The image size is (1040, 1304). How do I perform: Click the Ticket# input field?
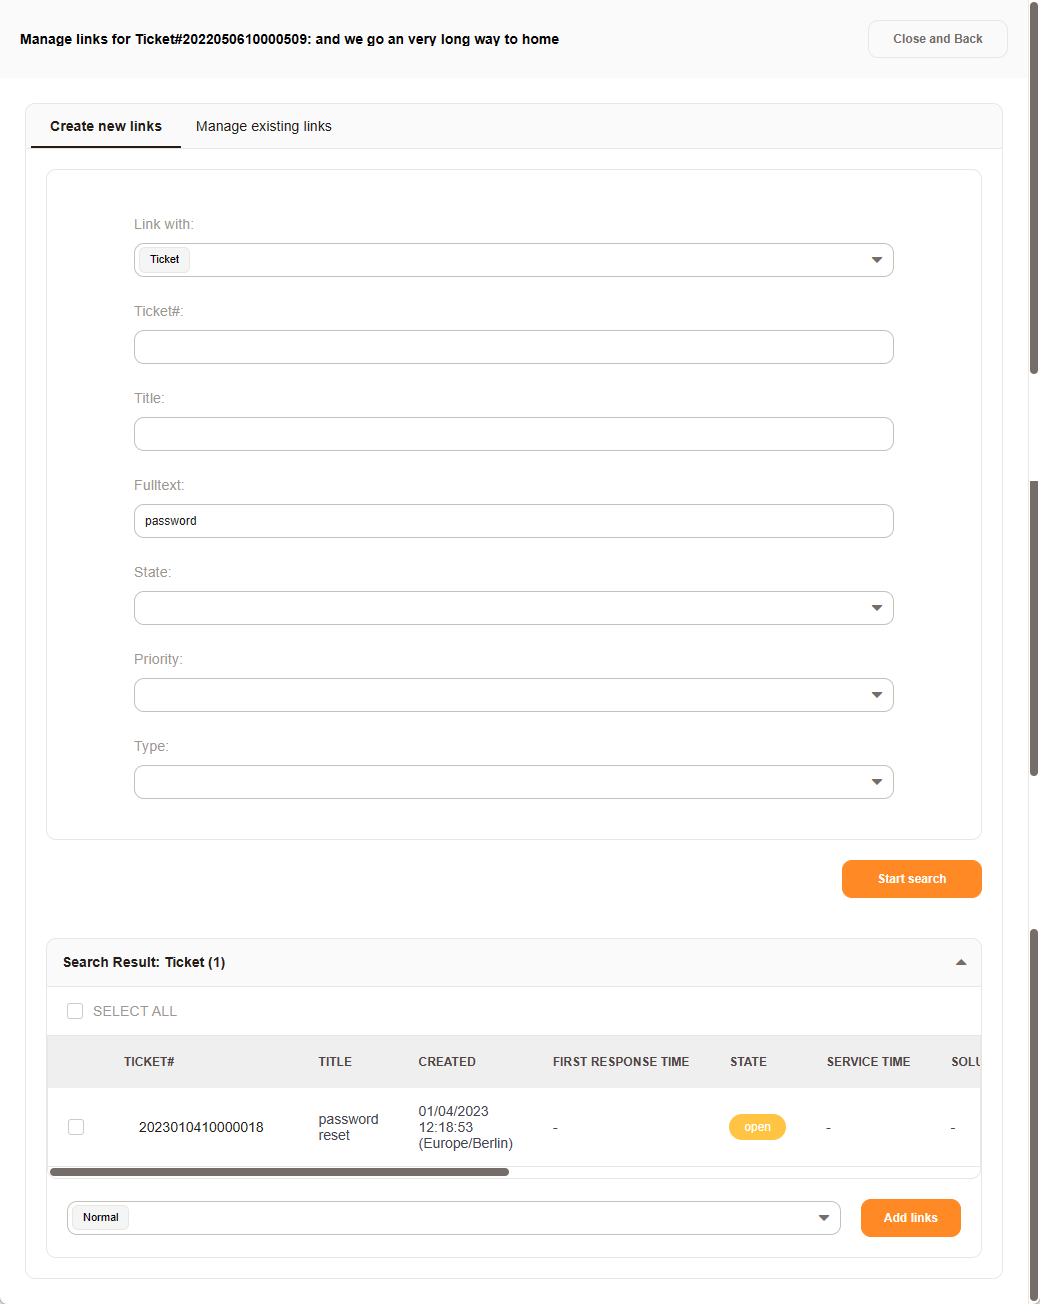tap(513, 347)
